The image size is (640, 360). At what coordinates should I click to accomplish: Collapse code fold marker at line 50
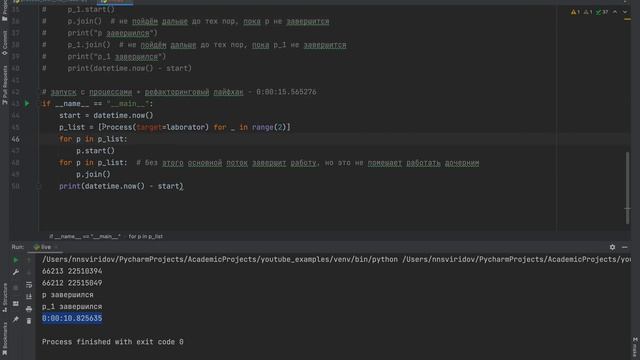coord(39,187)
